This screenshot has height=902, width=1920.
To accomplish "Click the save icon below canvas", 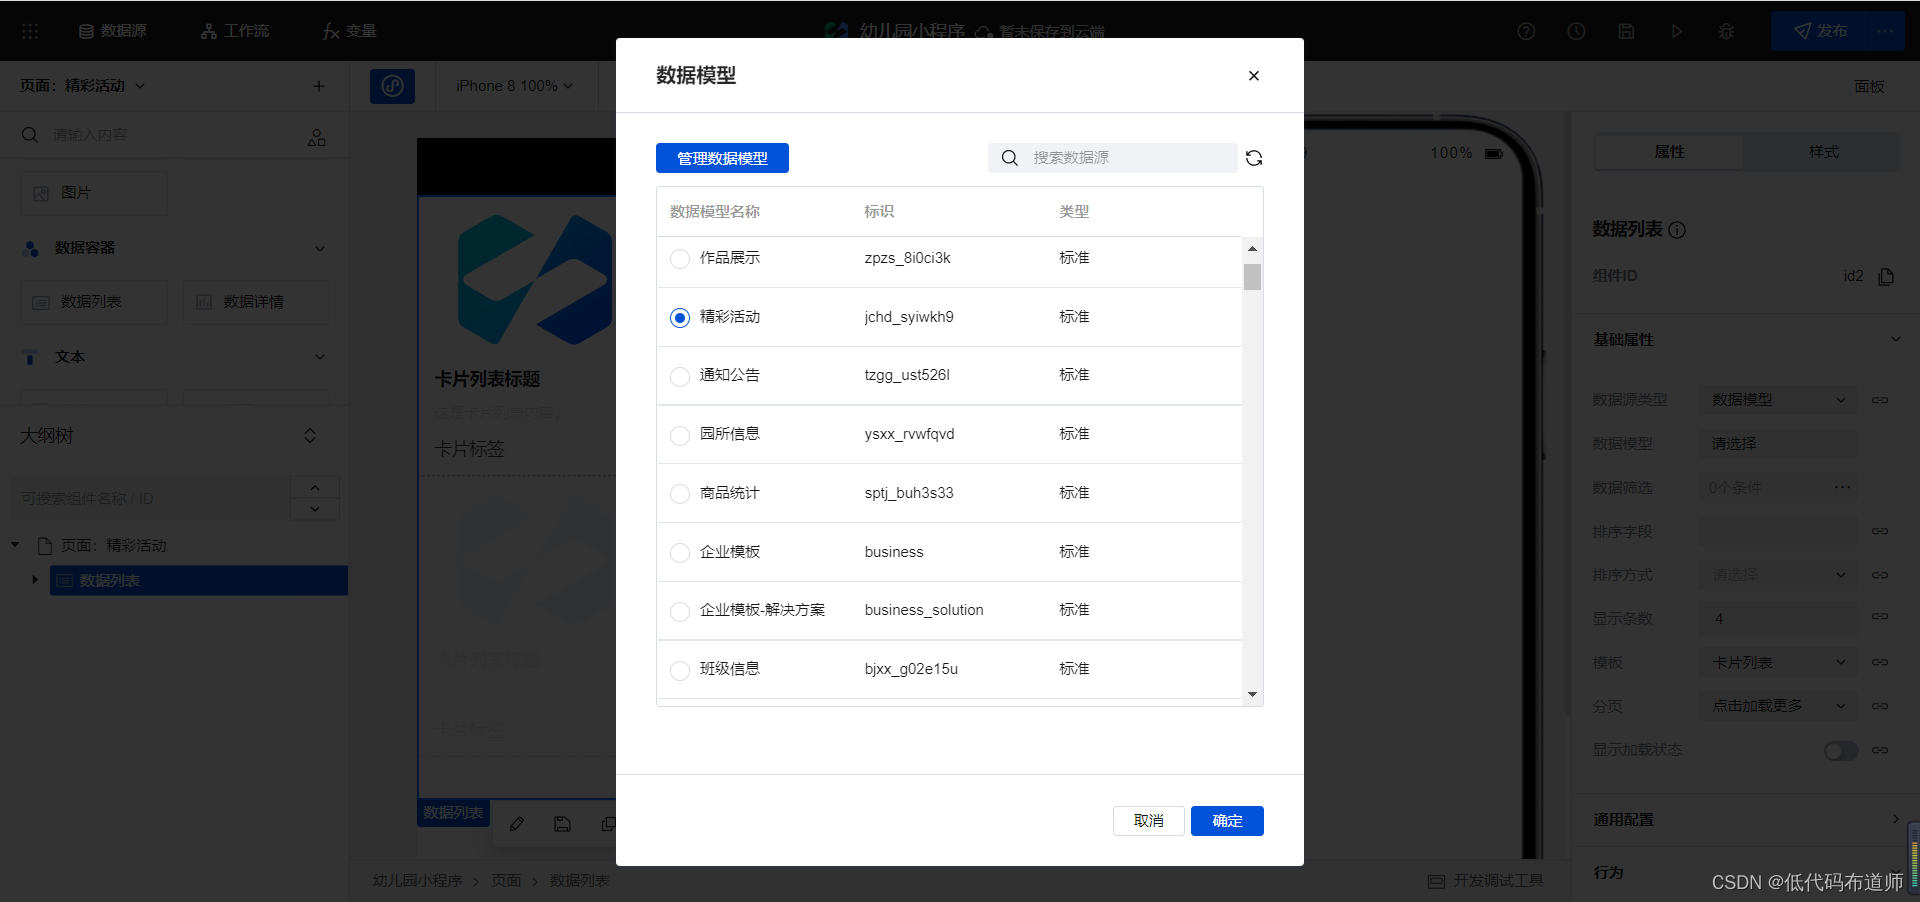I will point(562,824).
